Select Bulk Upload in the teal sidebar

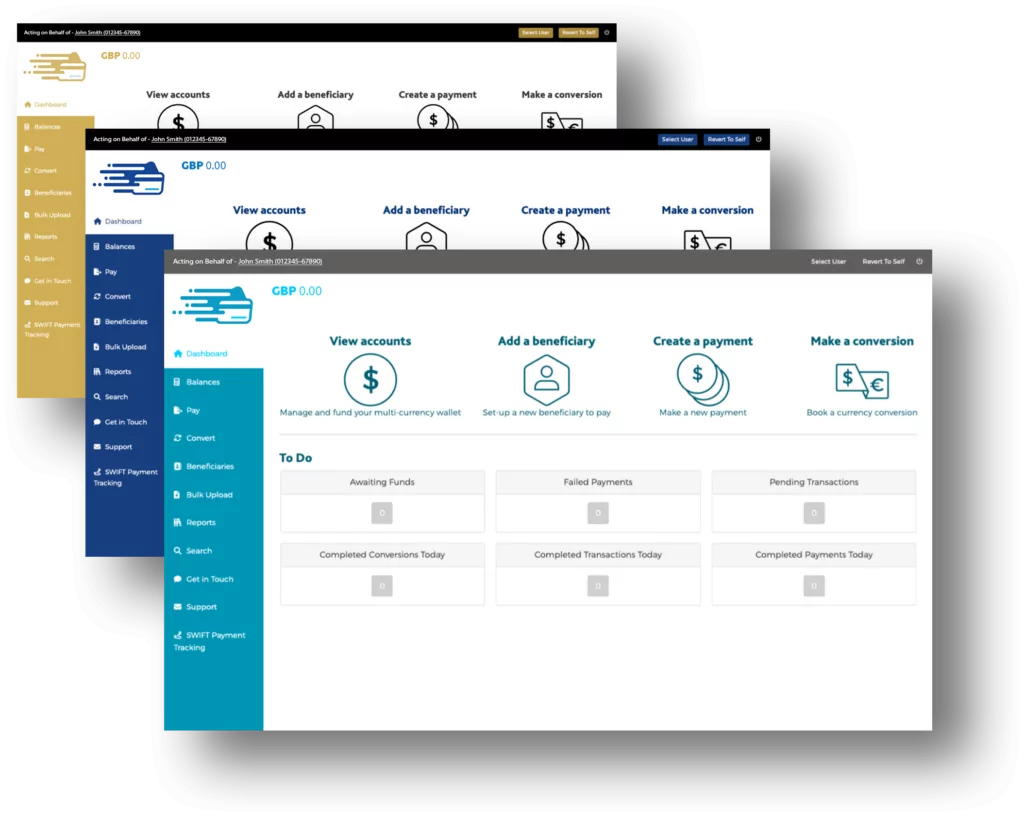click(209, 495)
